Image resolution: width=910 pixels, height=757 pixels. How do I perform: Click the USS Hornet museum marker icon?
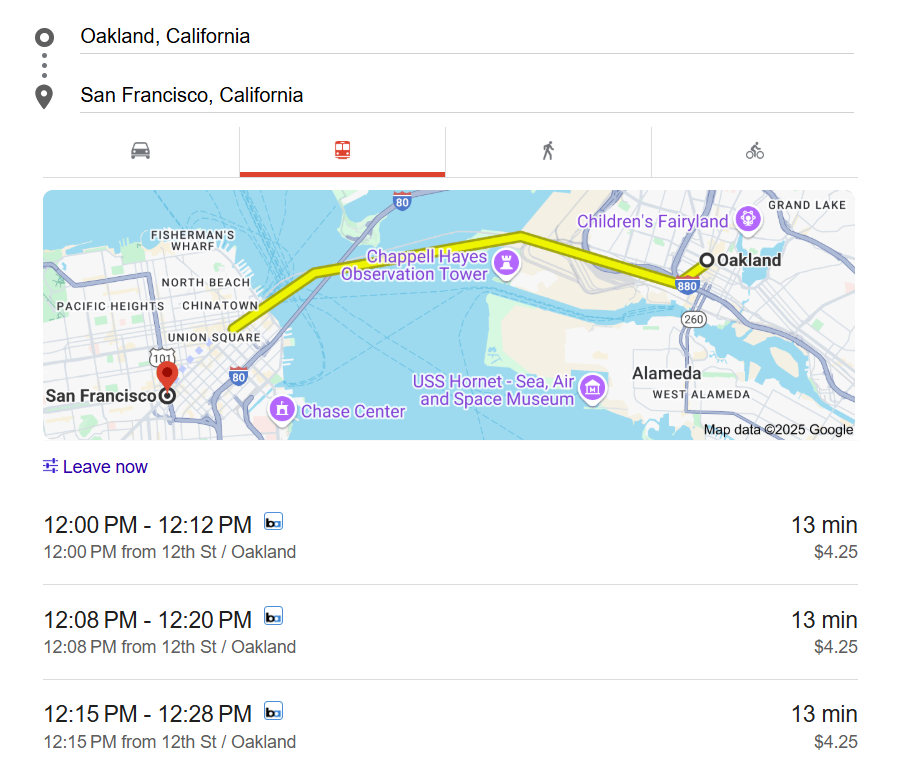(593, 387)
